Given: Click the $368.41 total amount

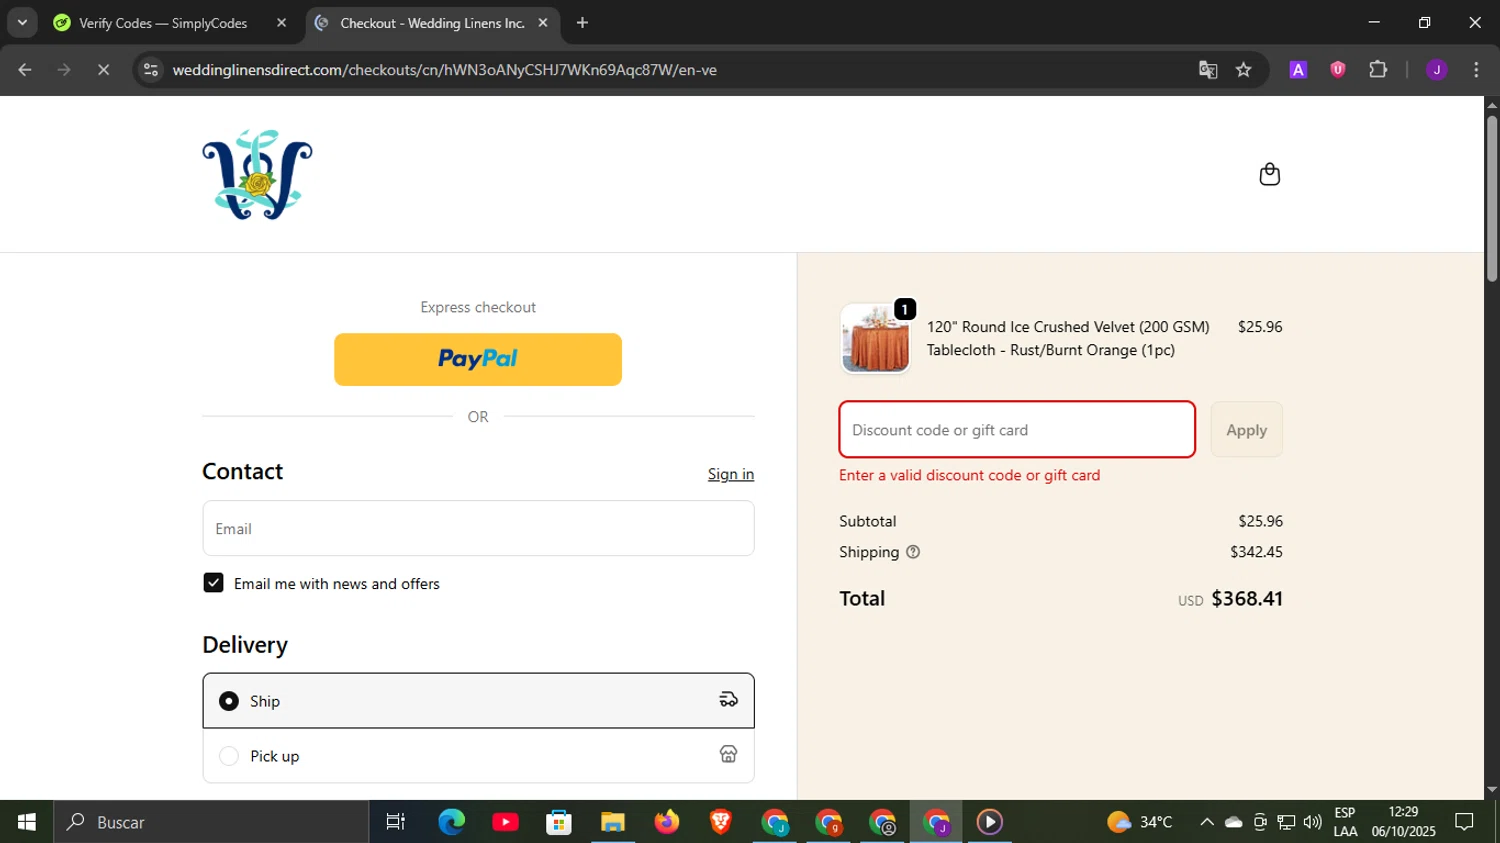Looking at the screenshot, I should click(1247, 598).
